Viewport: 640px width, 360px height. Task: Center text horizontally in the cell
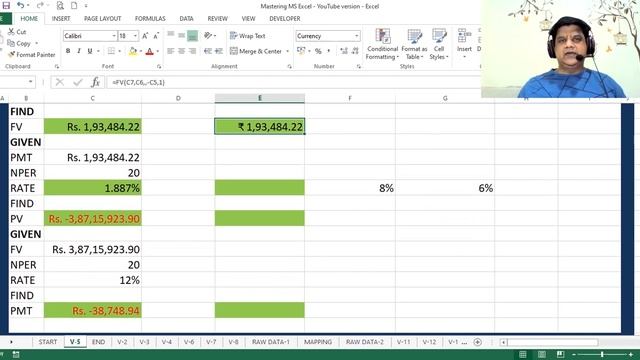tap(182, 51)
